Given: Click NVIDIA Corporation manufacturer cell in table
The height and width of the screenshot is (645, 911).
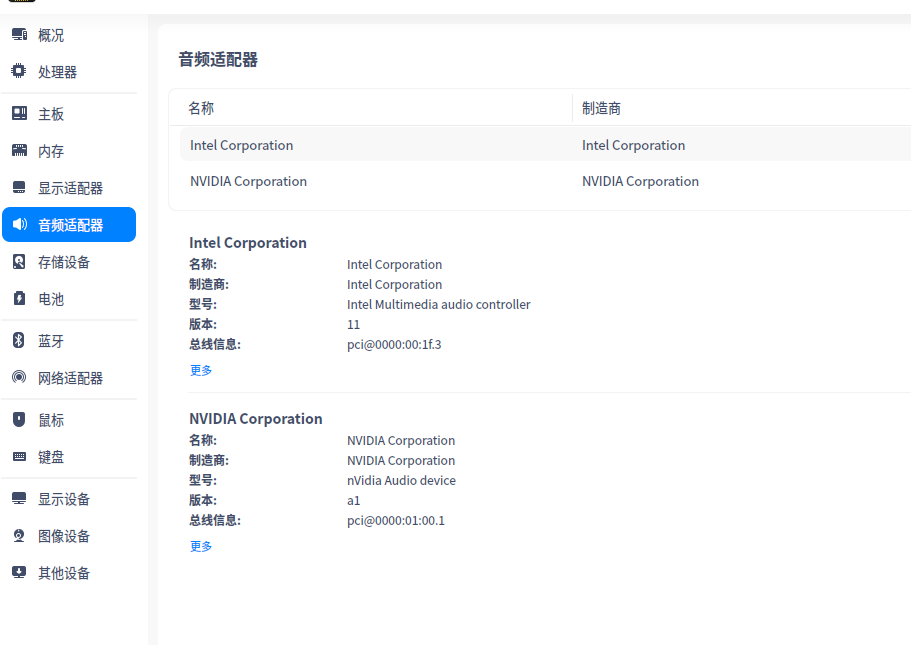Looking at the screenshot, I should pyautogui.click(x=640, y=181).
